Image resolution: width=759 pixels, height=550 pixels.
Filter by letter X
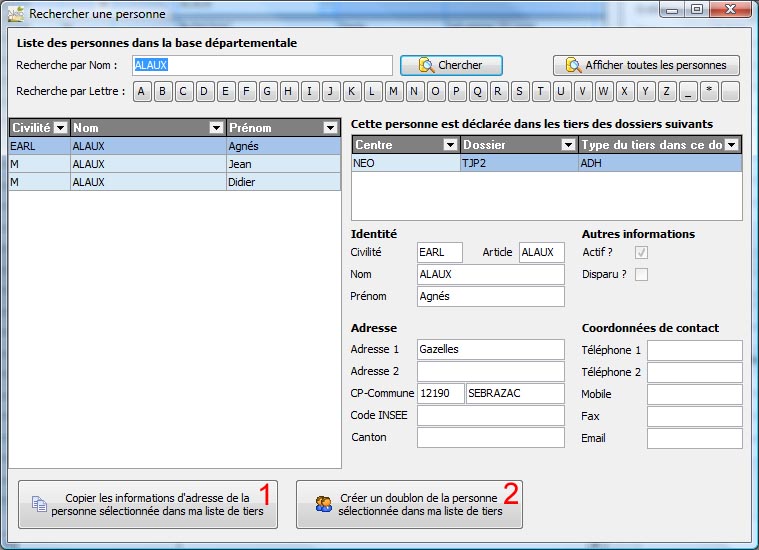click(x=625, y=91)
